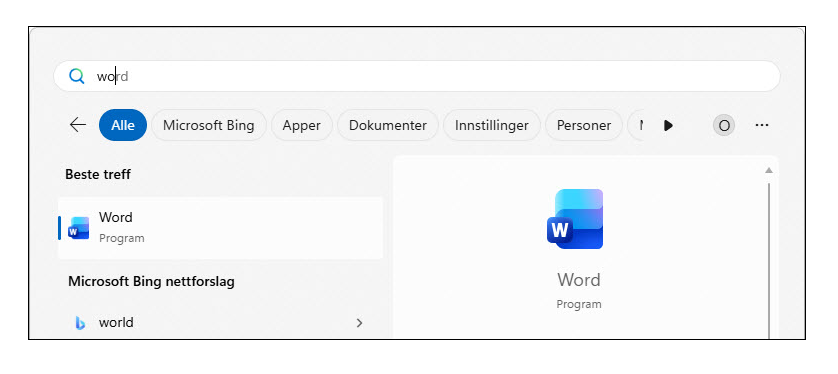Image resolution: width=838 pixels, height=374 pixels.
Task: Click the "Program" label under the Word result
Action: [121, 238]
